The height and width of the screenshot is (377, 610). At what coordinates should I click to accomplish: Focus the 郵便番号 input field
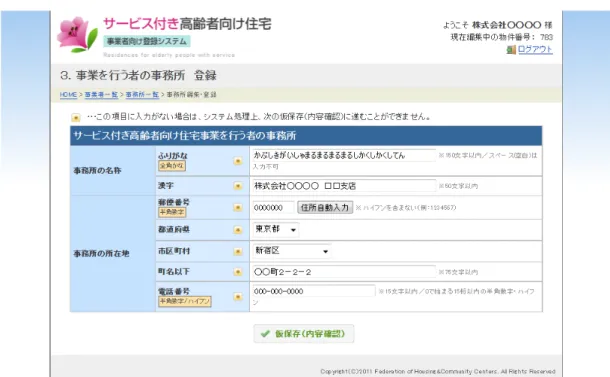point(273,208)
